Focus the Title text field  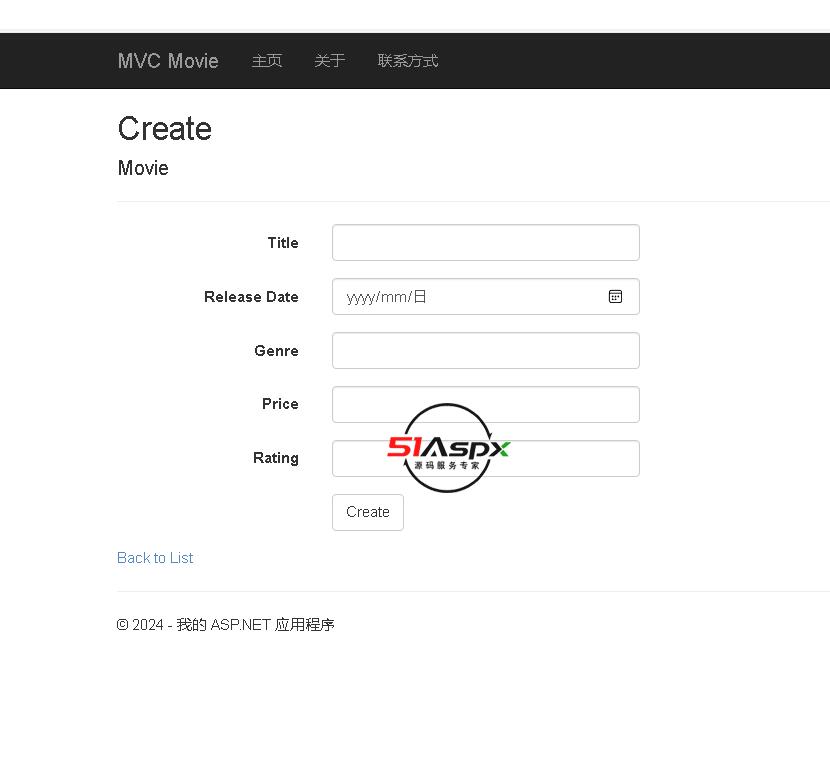pos(485,243)
